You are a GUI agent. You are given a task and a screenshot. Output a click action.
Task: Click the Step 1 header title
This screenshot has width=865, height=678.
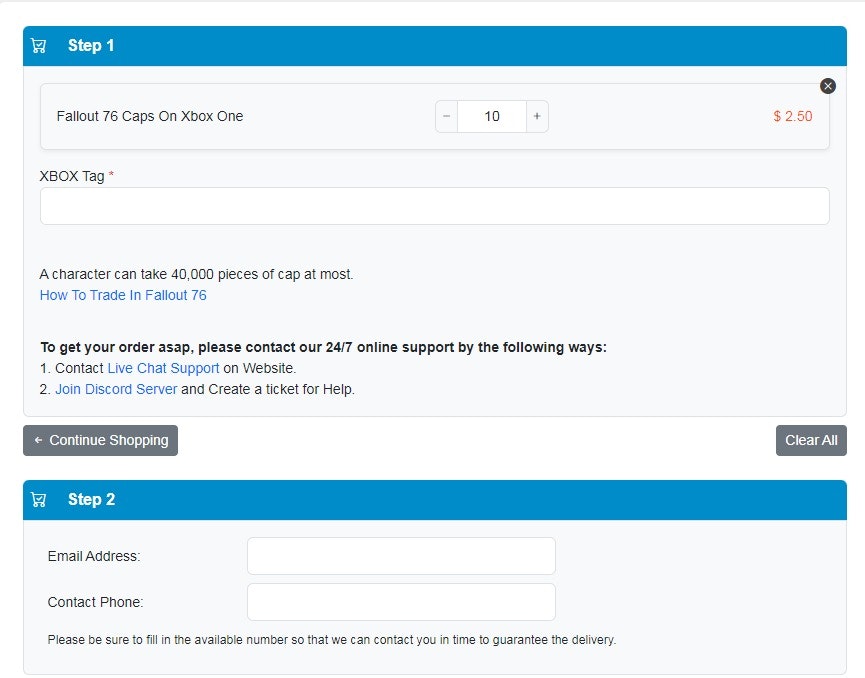click(91, 46)
